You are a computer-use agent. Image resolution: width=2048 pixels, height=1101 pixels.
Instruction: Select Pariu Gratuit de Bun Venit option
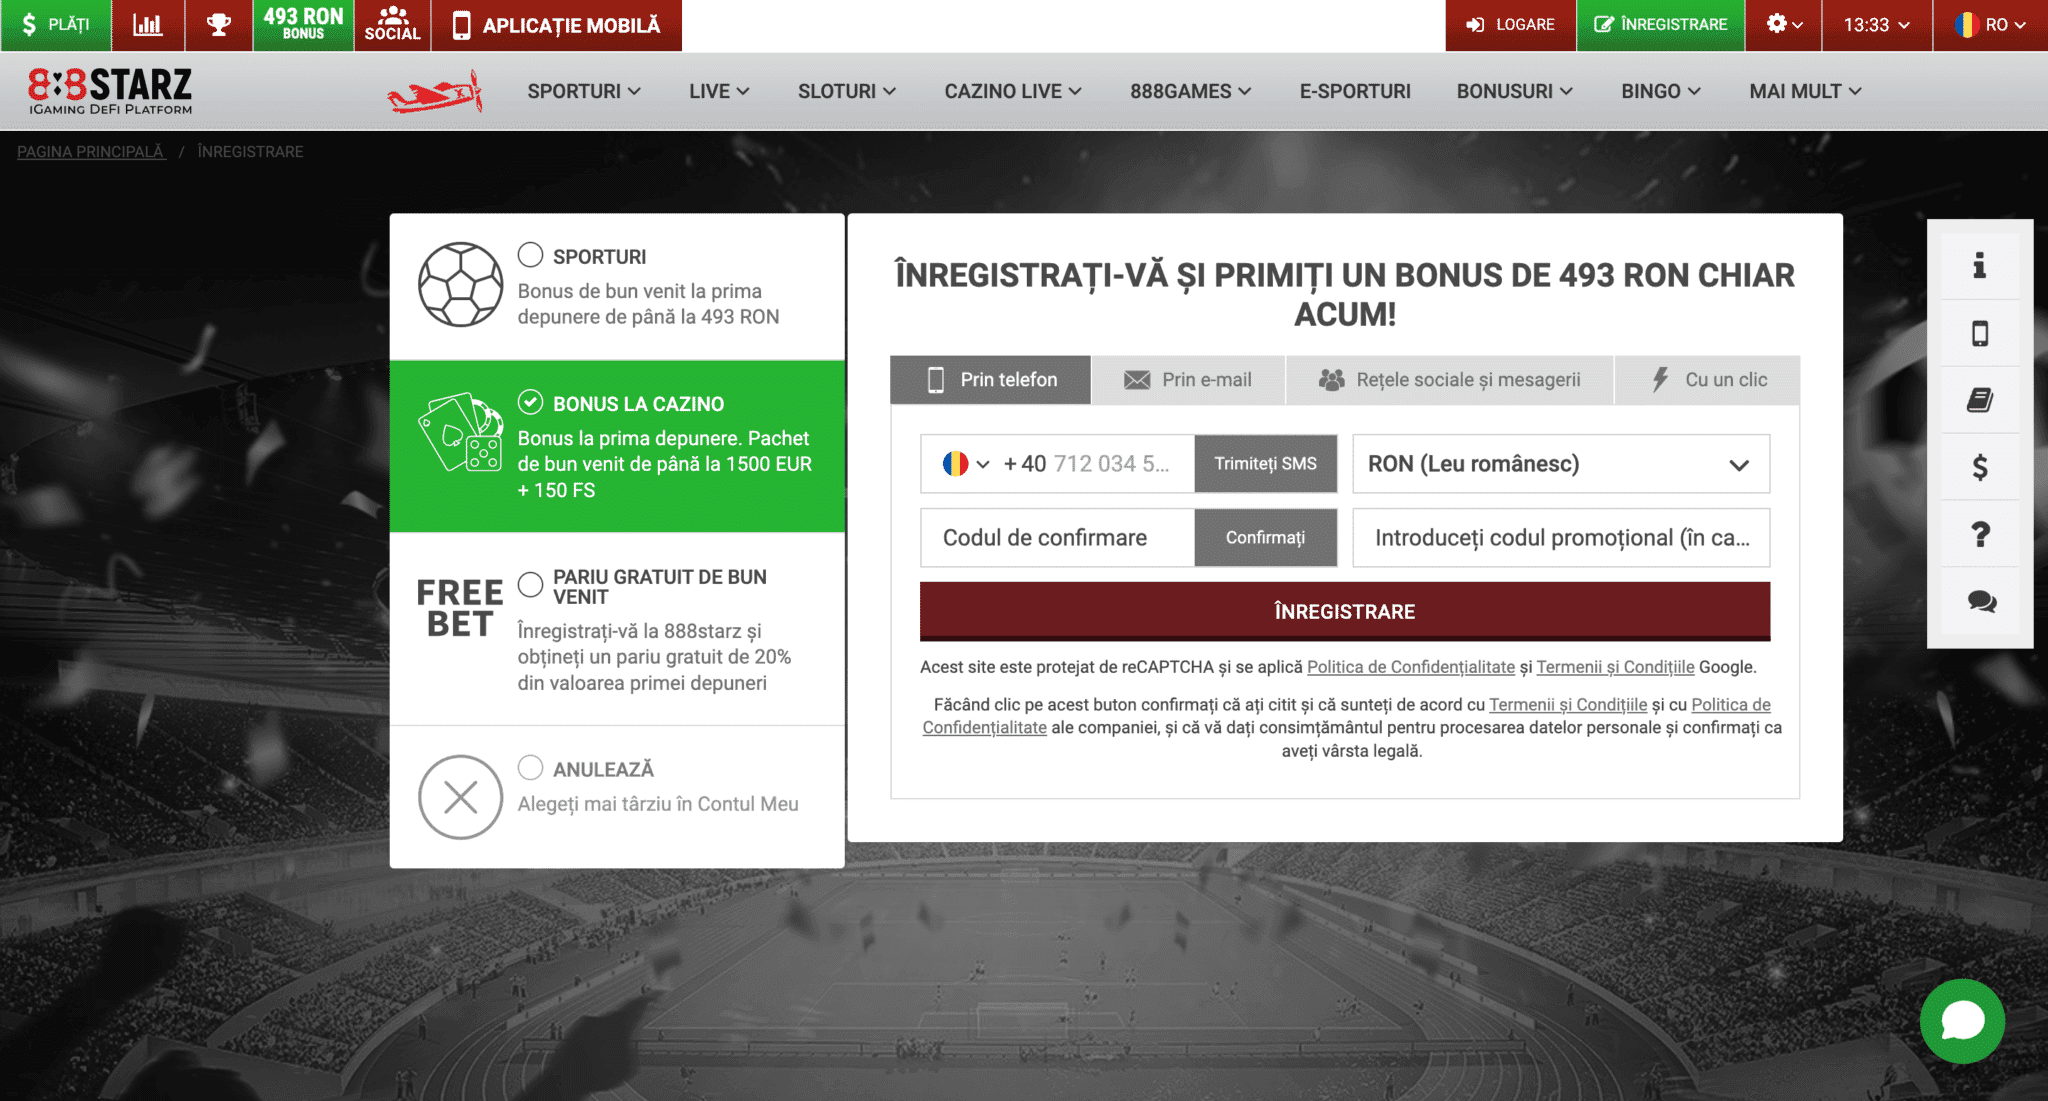(530, 584)
